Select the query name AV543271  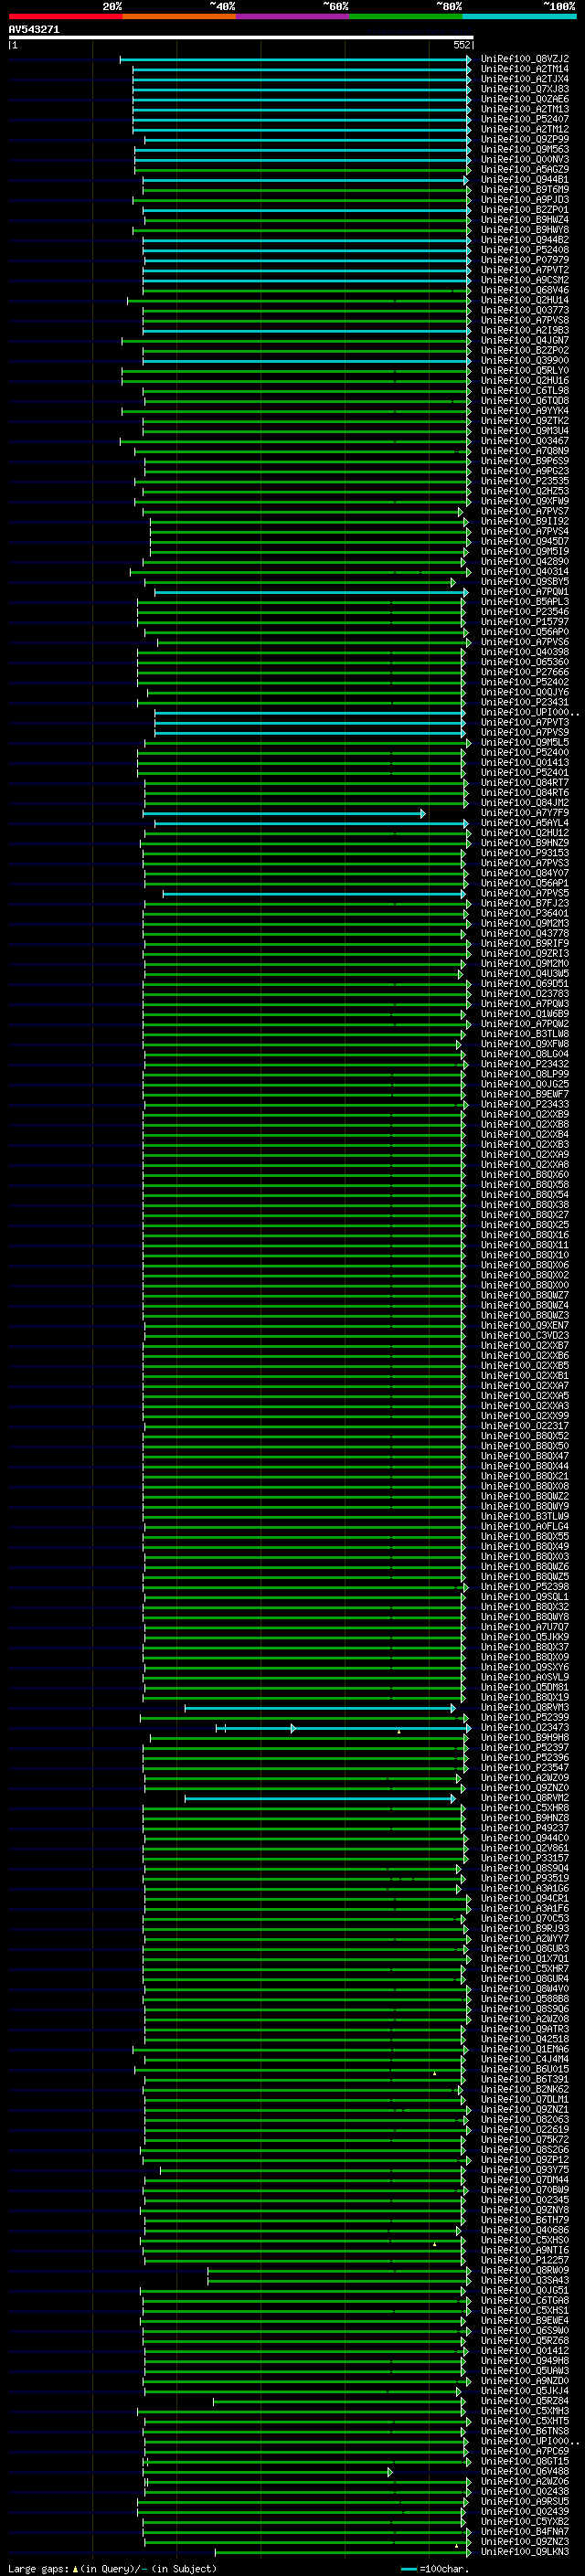point(34,30)
